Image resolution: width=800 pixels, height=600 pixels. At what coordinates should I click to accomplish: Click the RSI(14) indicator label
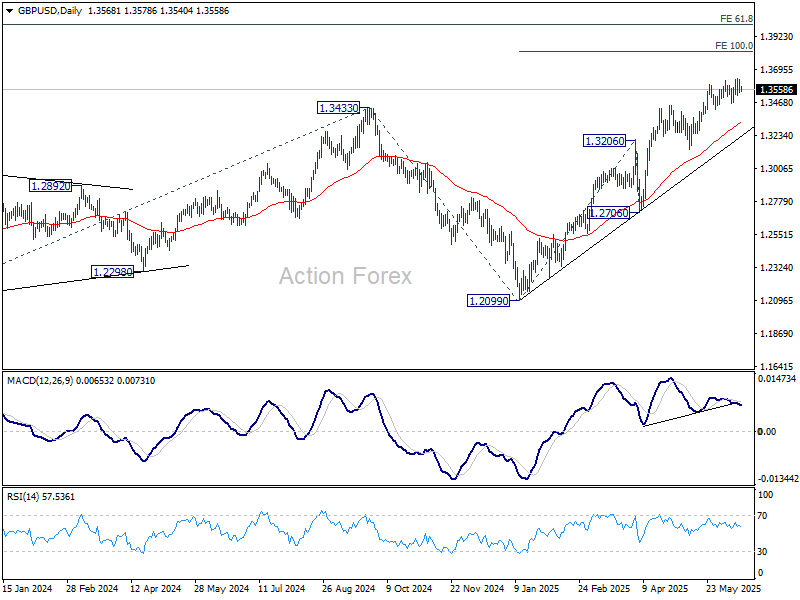(x=24, y=497)
